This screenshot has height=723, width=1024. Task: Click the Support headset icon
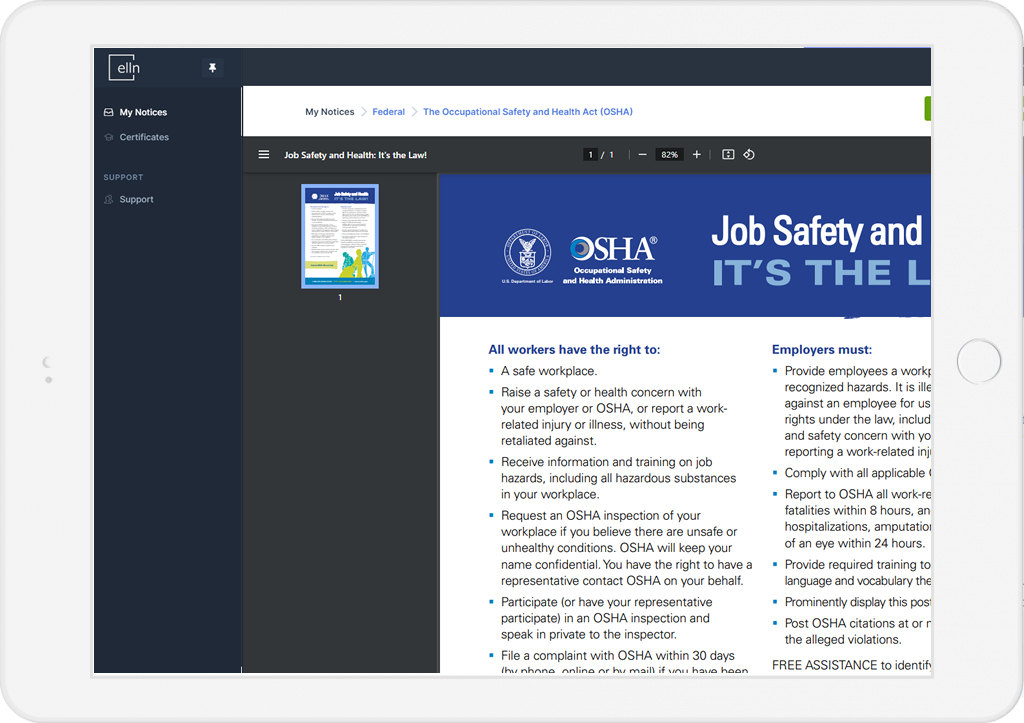tap(108, 199)
